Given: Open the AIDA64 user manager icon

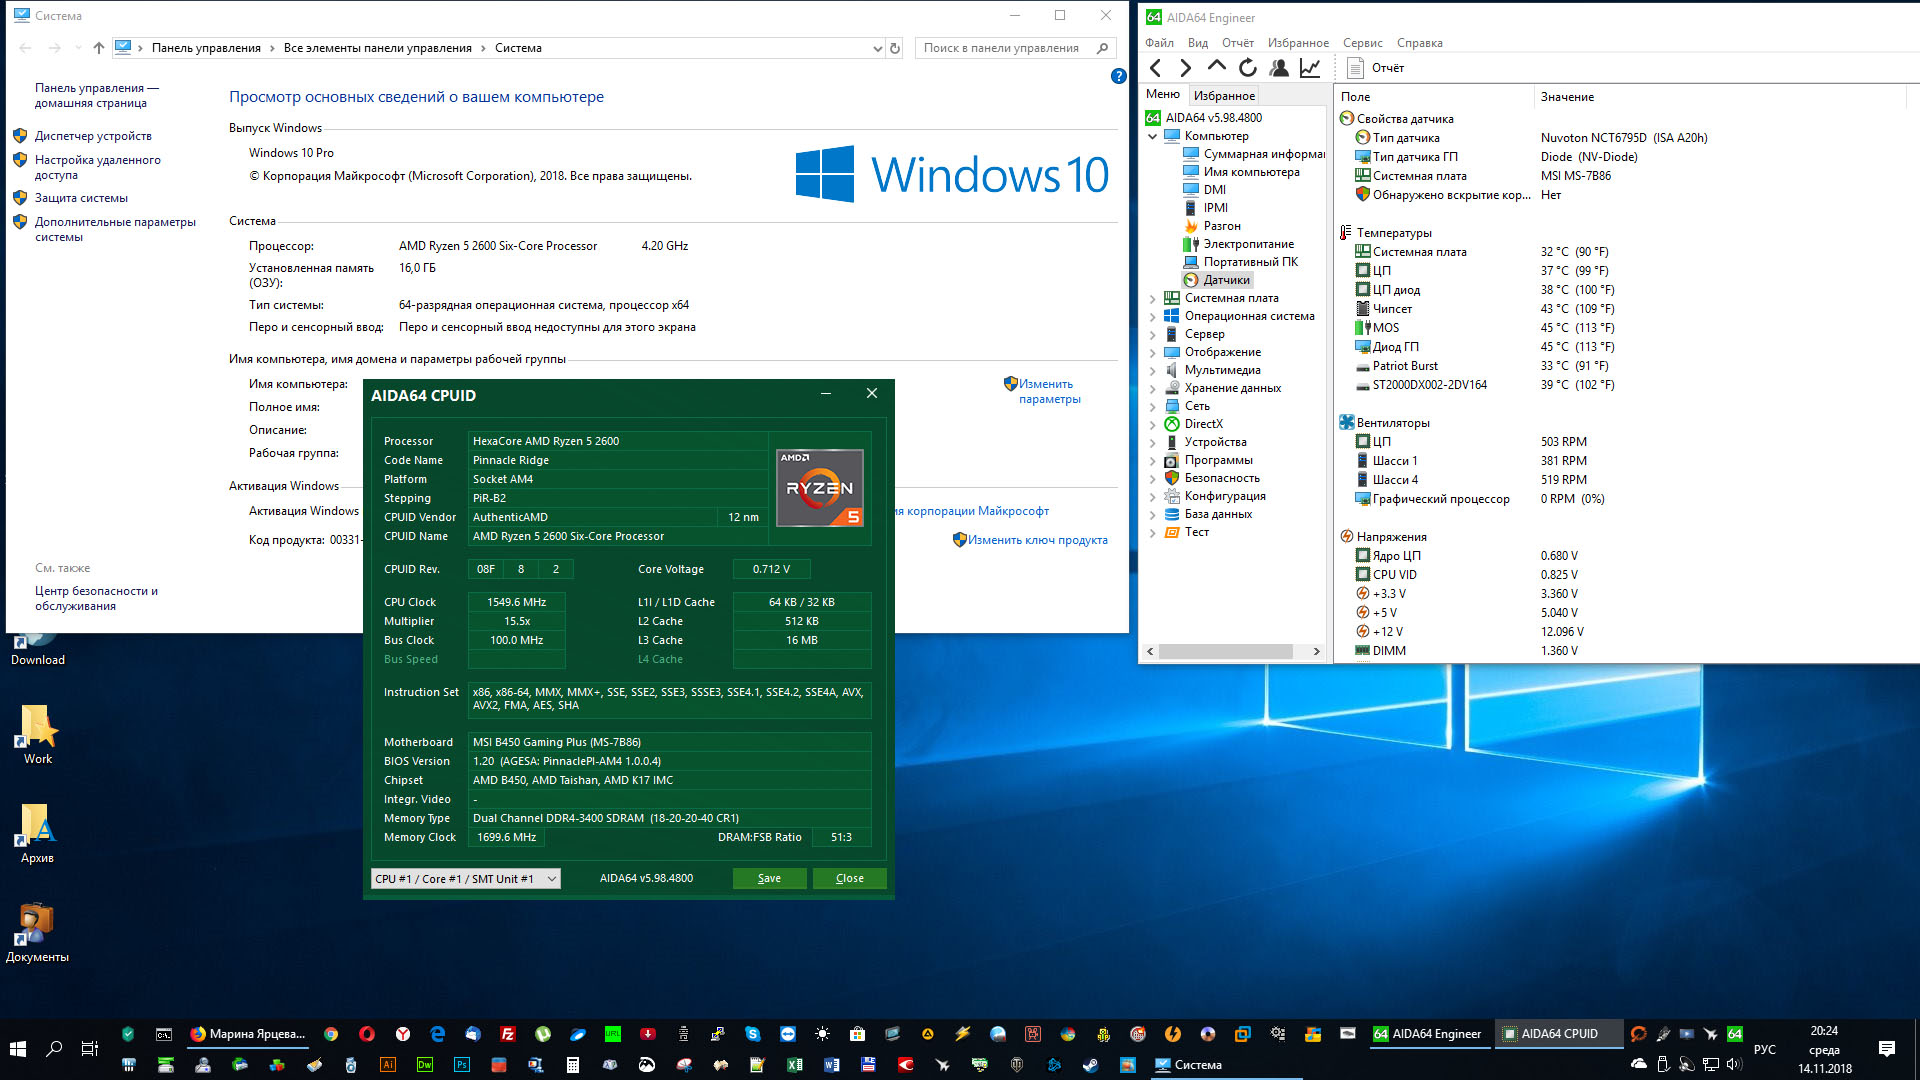Looking at the screenshot, I should point(1278,68).
